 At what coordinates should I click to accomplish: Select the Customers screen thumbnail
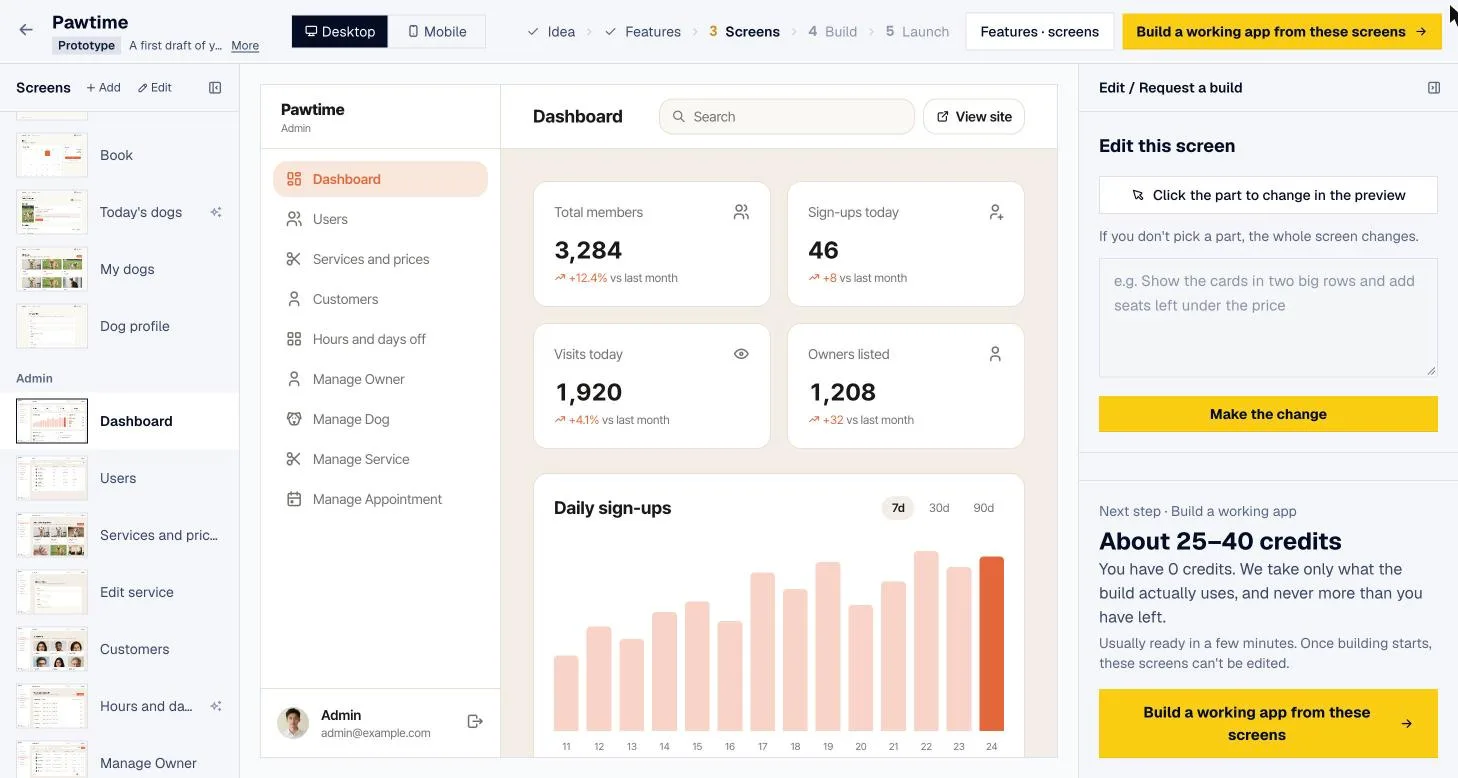point(52,649)
